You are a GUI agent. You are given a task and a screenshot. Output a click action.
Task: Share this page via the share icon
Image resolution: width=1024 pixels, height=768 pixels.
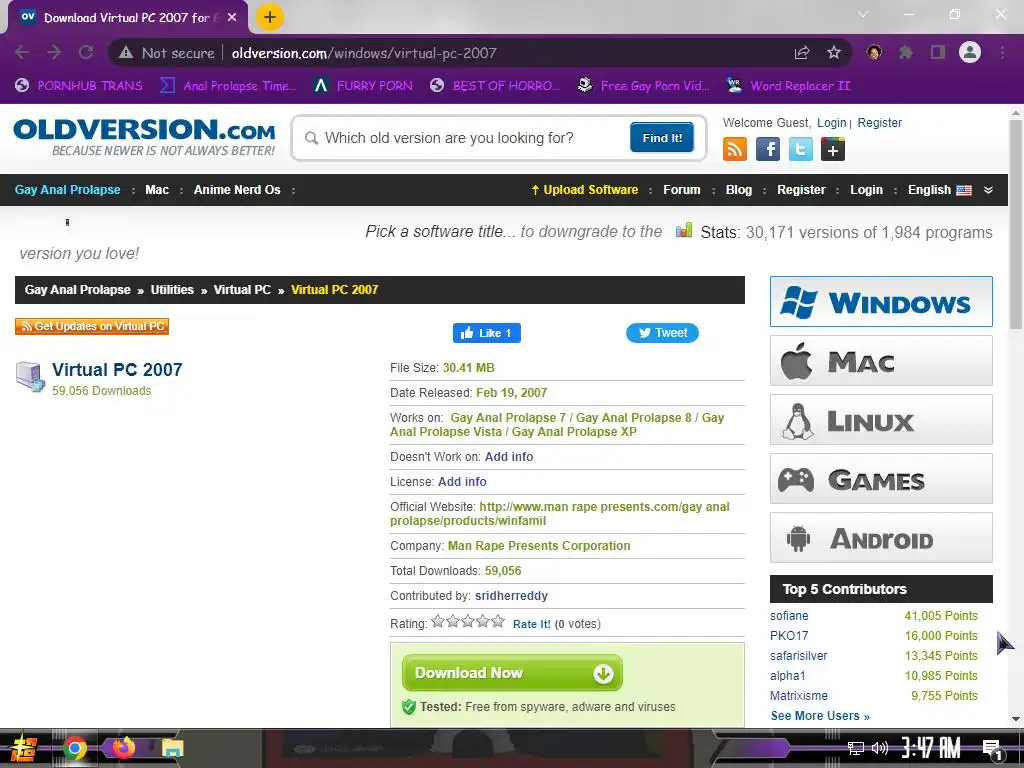click(802, 53)
